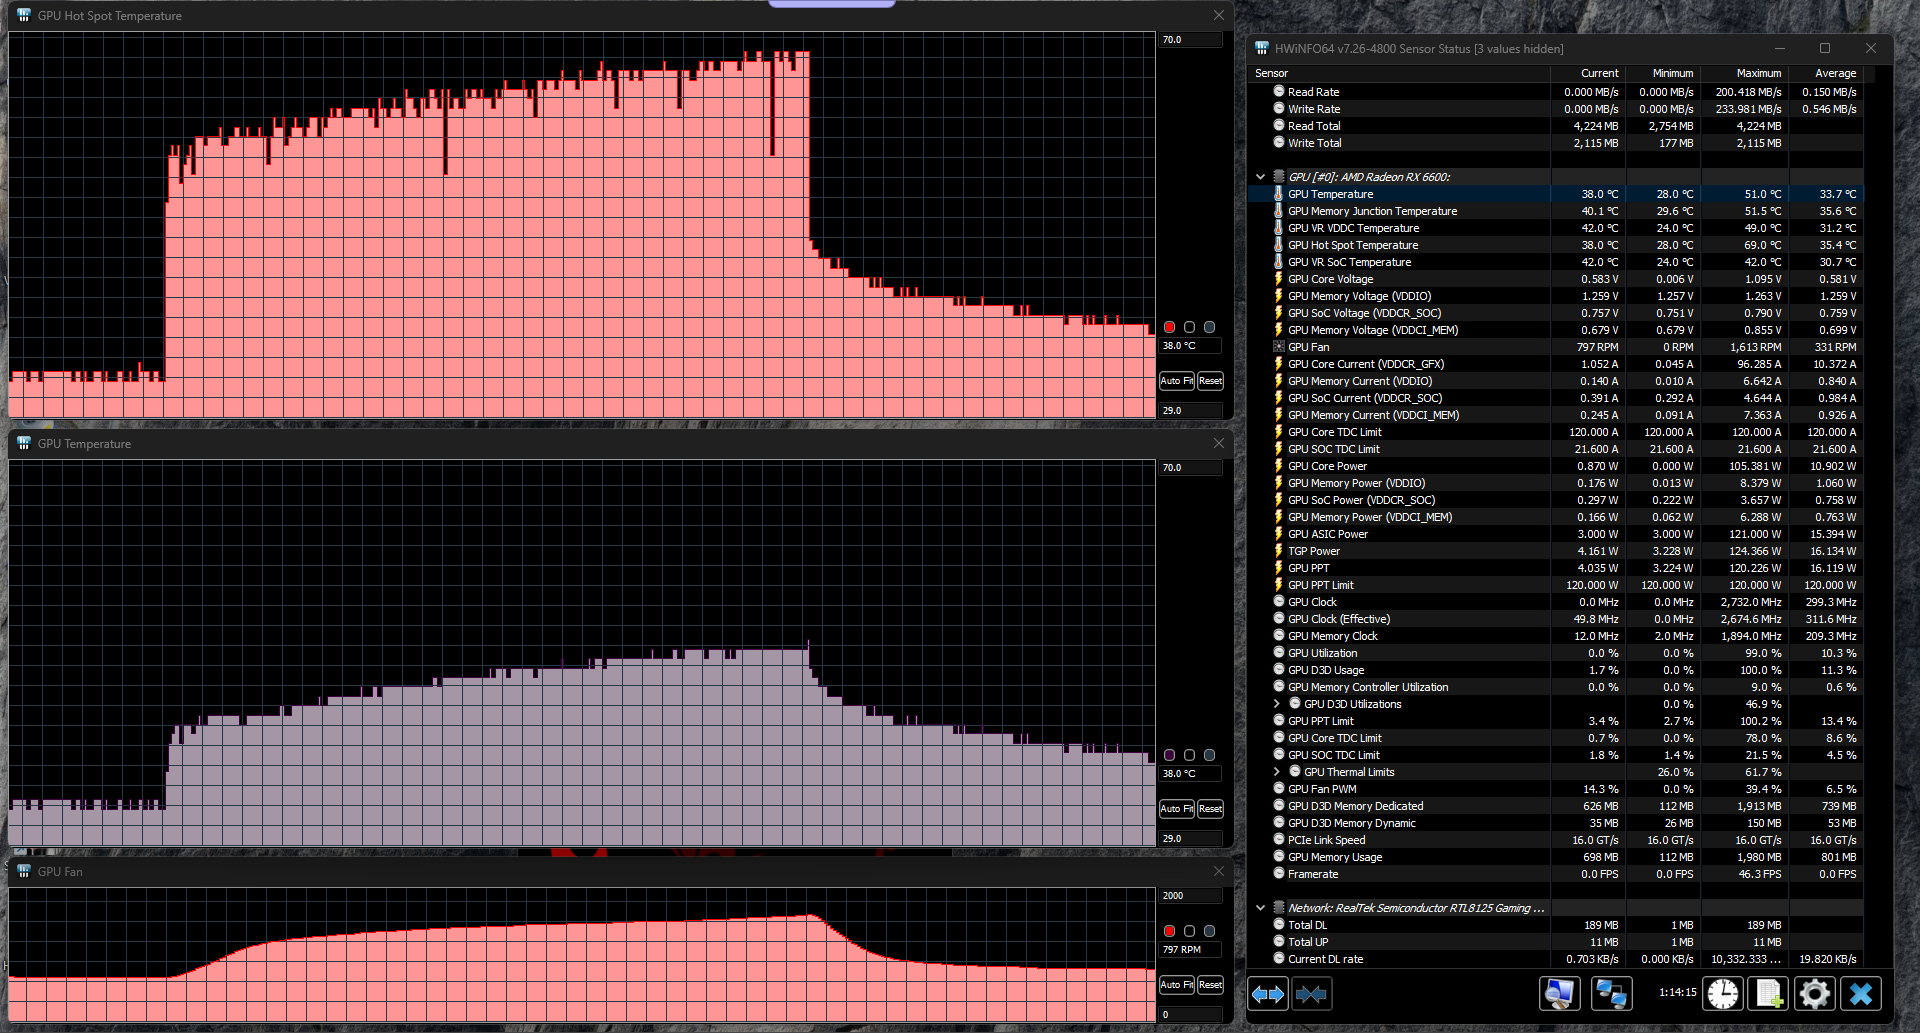Pick purple line color swatch in GPU Temperature graph

[x=1169, y=755]
